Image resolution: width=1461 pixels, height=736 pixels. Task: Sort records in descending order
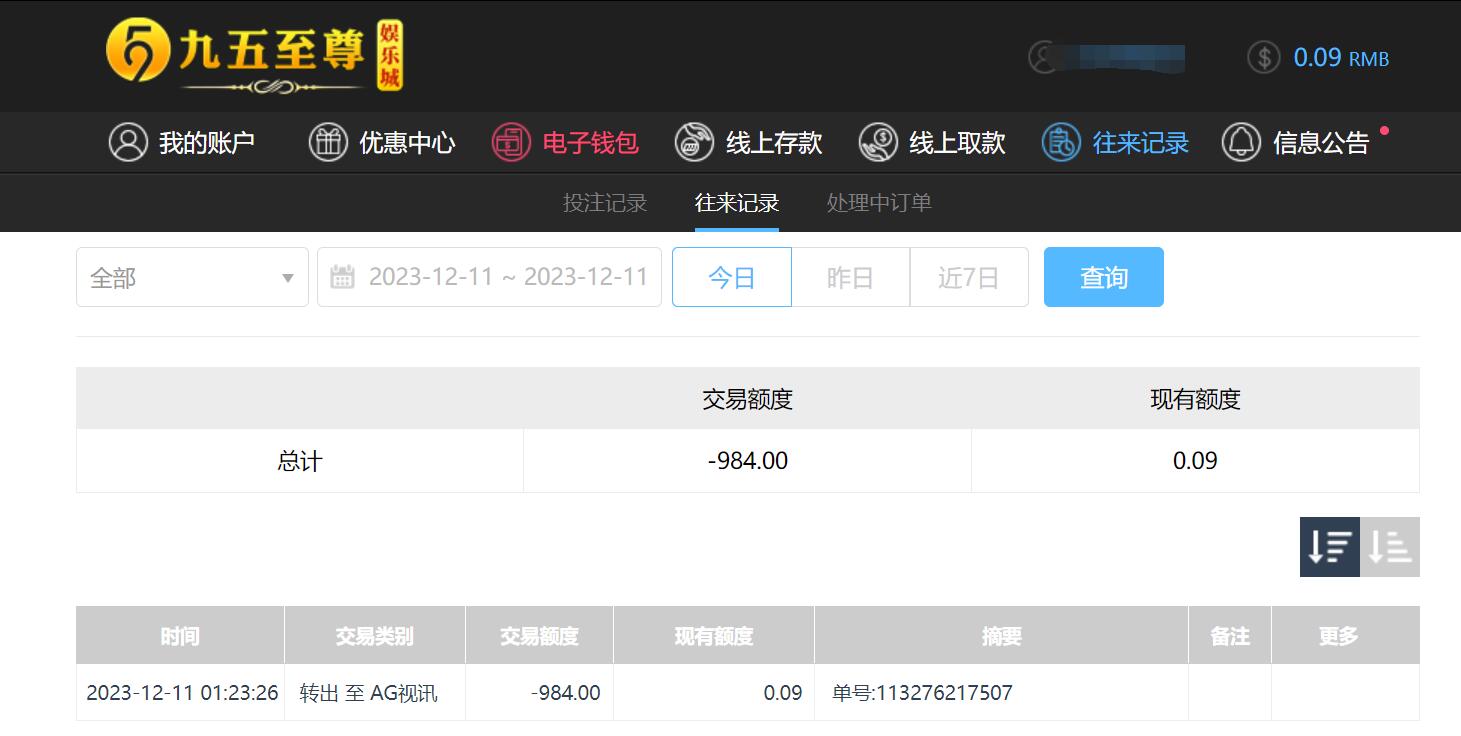(x=1330, y=547)
